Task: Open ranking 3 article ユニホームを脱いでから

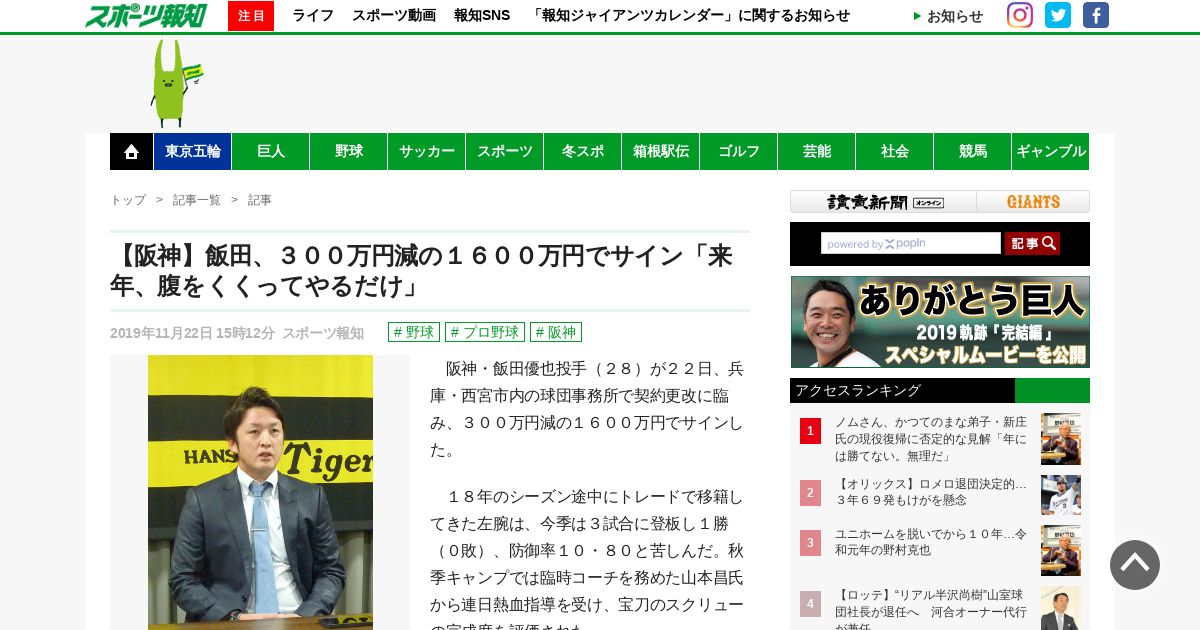Action: pyautogui.click(x=931, y=542)
